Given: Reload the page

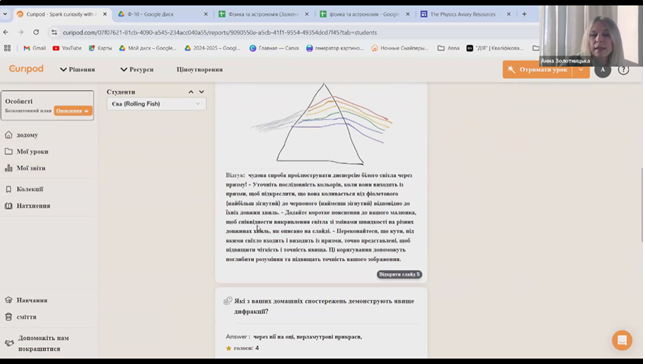Looking at the screenshot, I should click(x=36, y=32).
